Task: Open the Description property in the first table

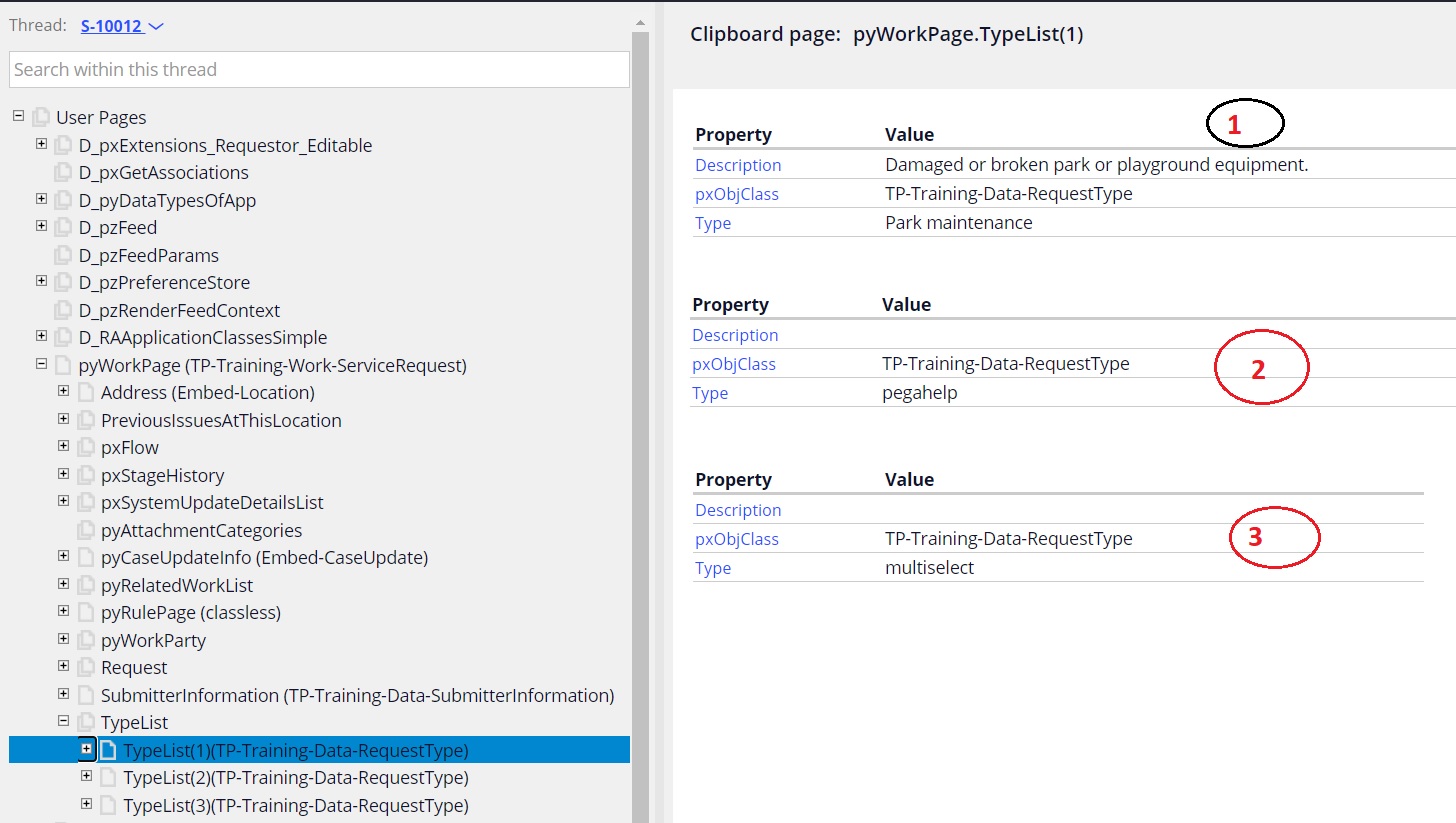Action: pos(737,164)
